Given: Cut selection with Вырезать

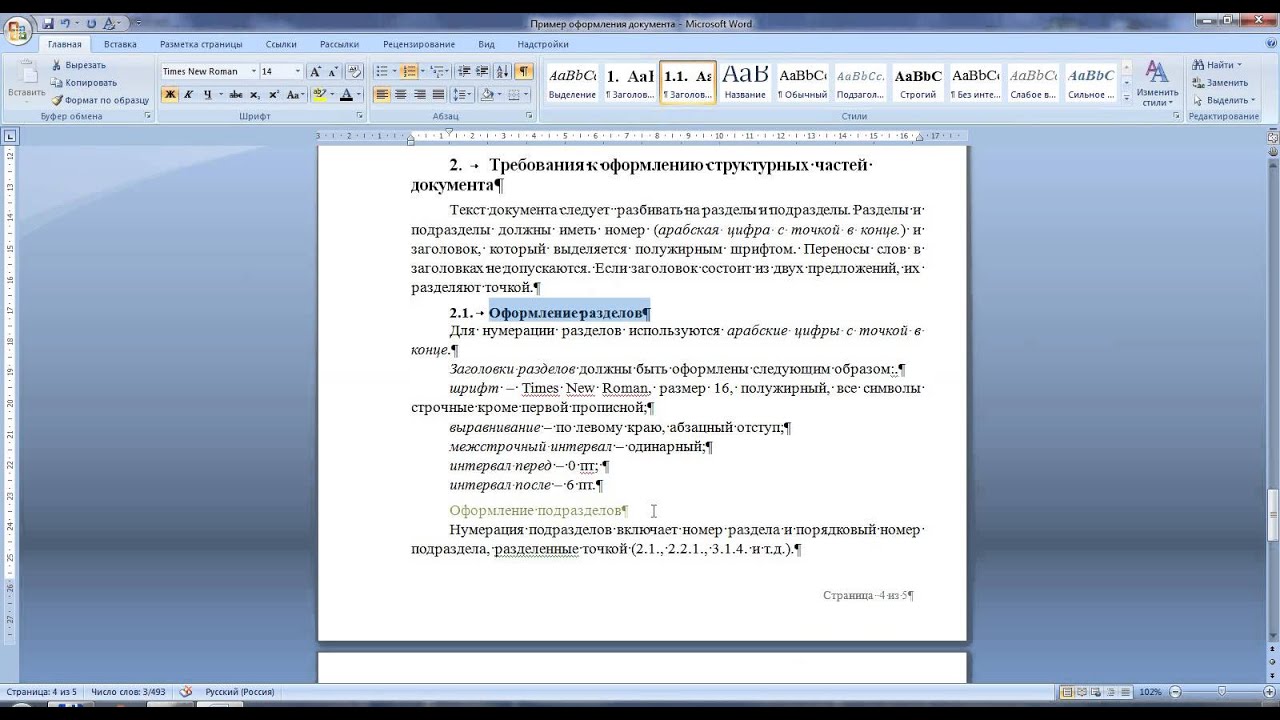Looking at the screenshot, I should pyautogui.click(x=79, y=65).
